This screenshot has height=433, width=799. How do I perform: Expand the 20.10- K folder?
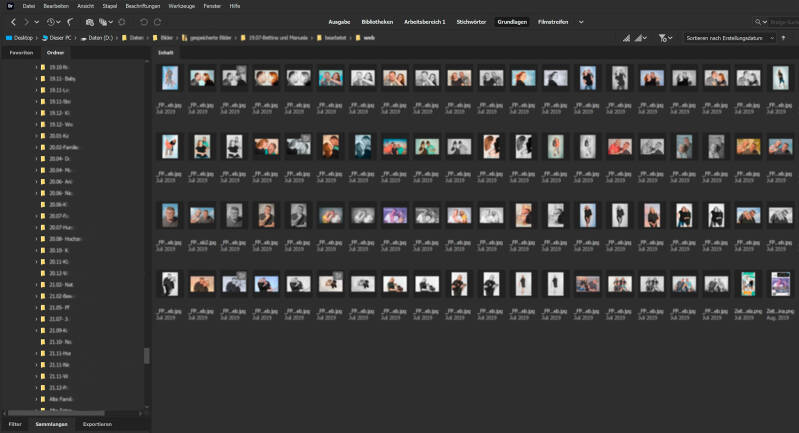point(36,251)
